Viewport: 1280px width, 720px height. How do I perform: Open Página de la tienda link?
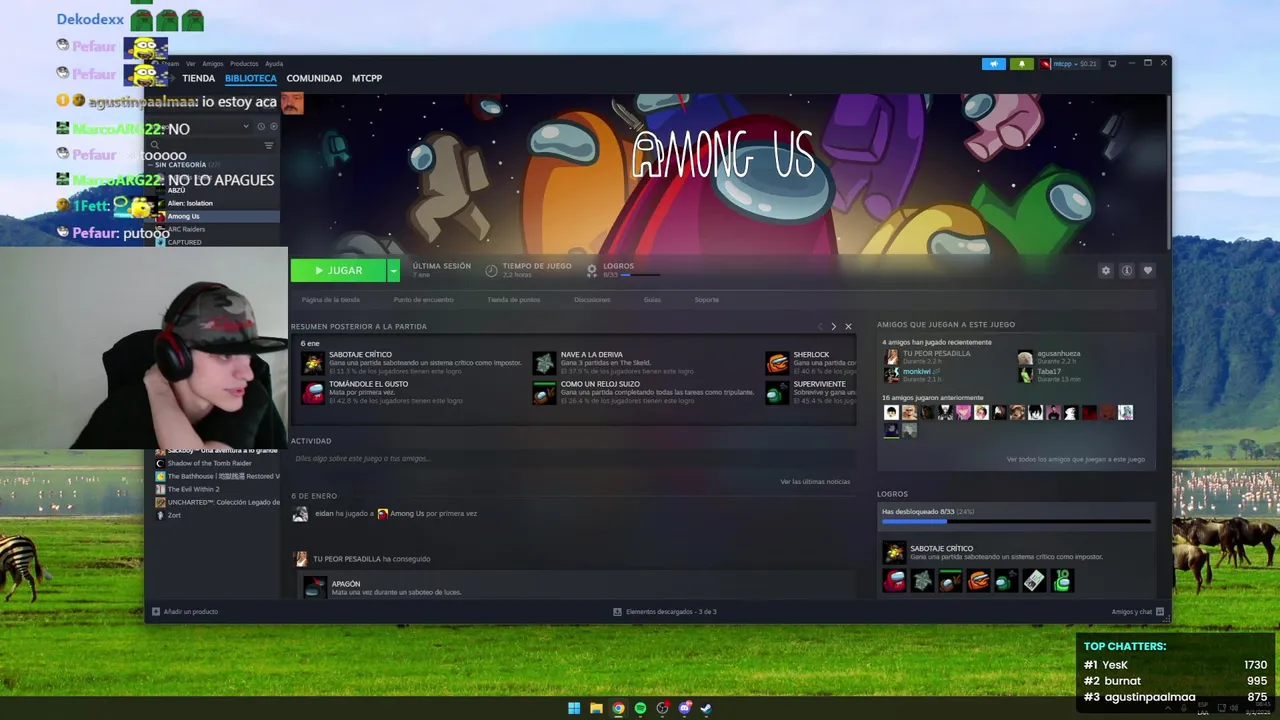[x=331, y=300]
